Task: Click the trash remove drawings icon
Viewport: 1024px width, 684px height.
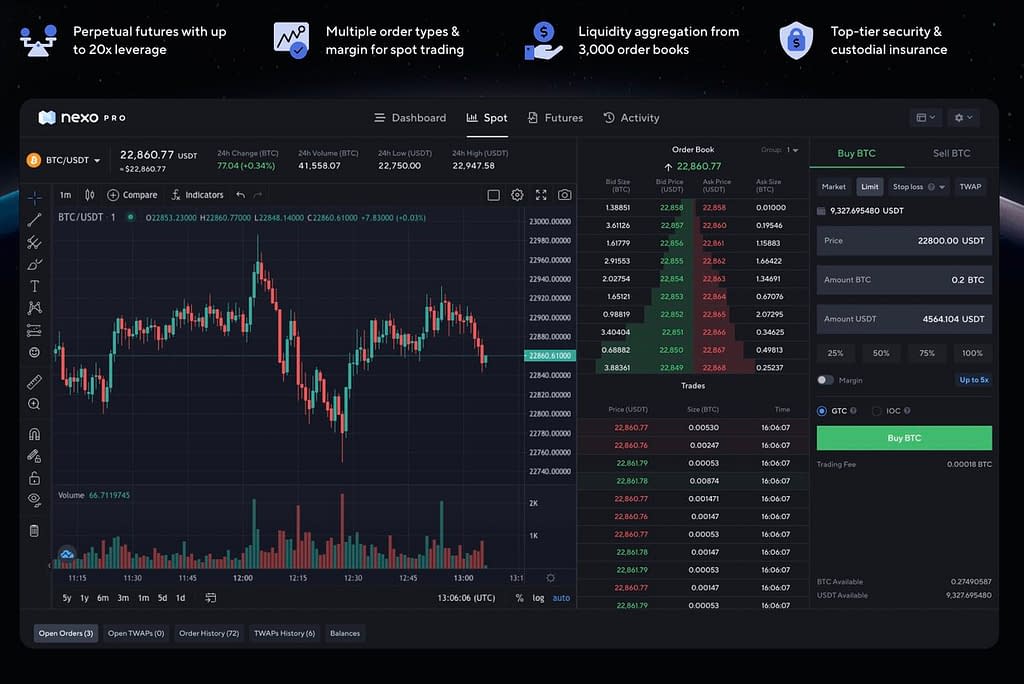Action: point(35,530)
